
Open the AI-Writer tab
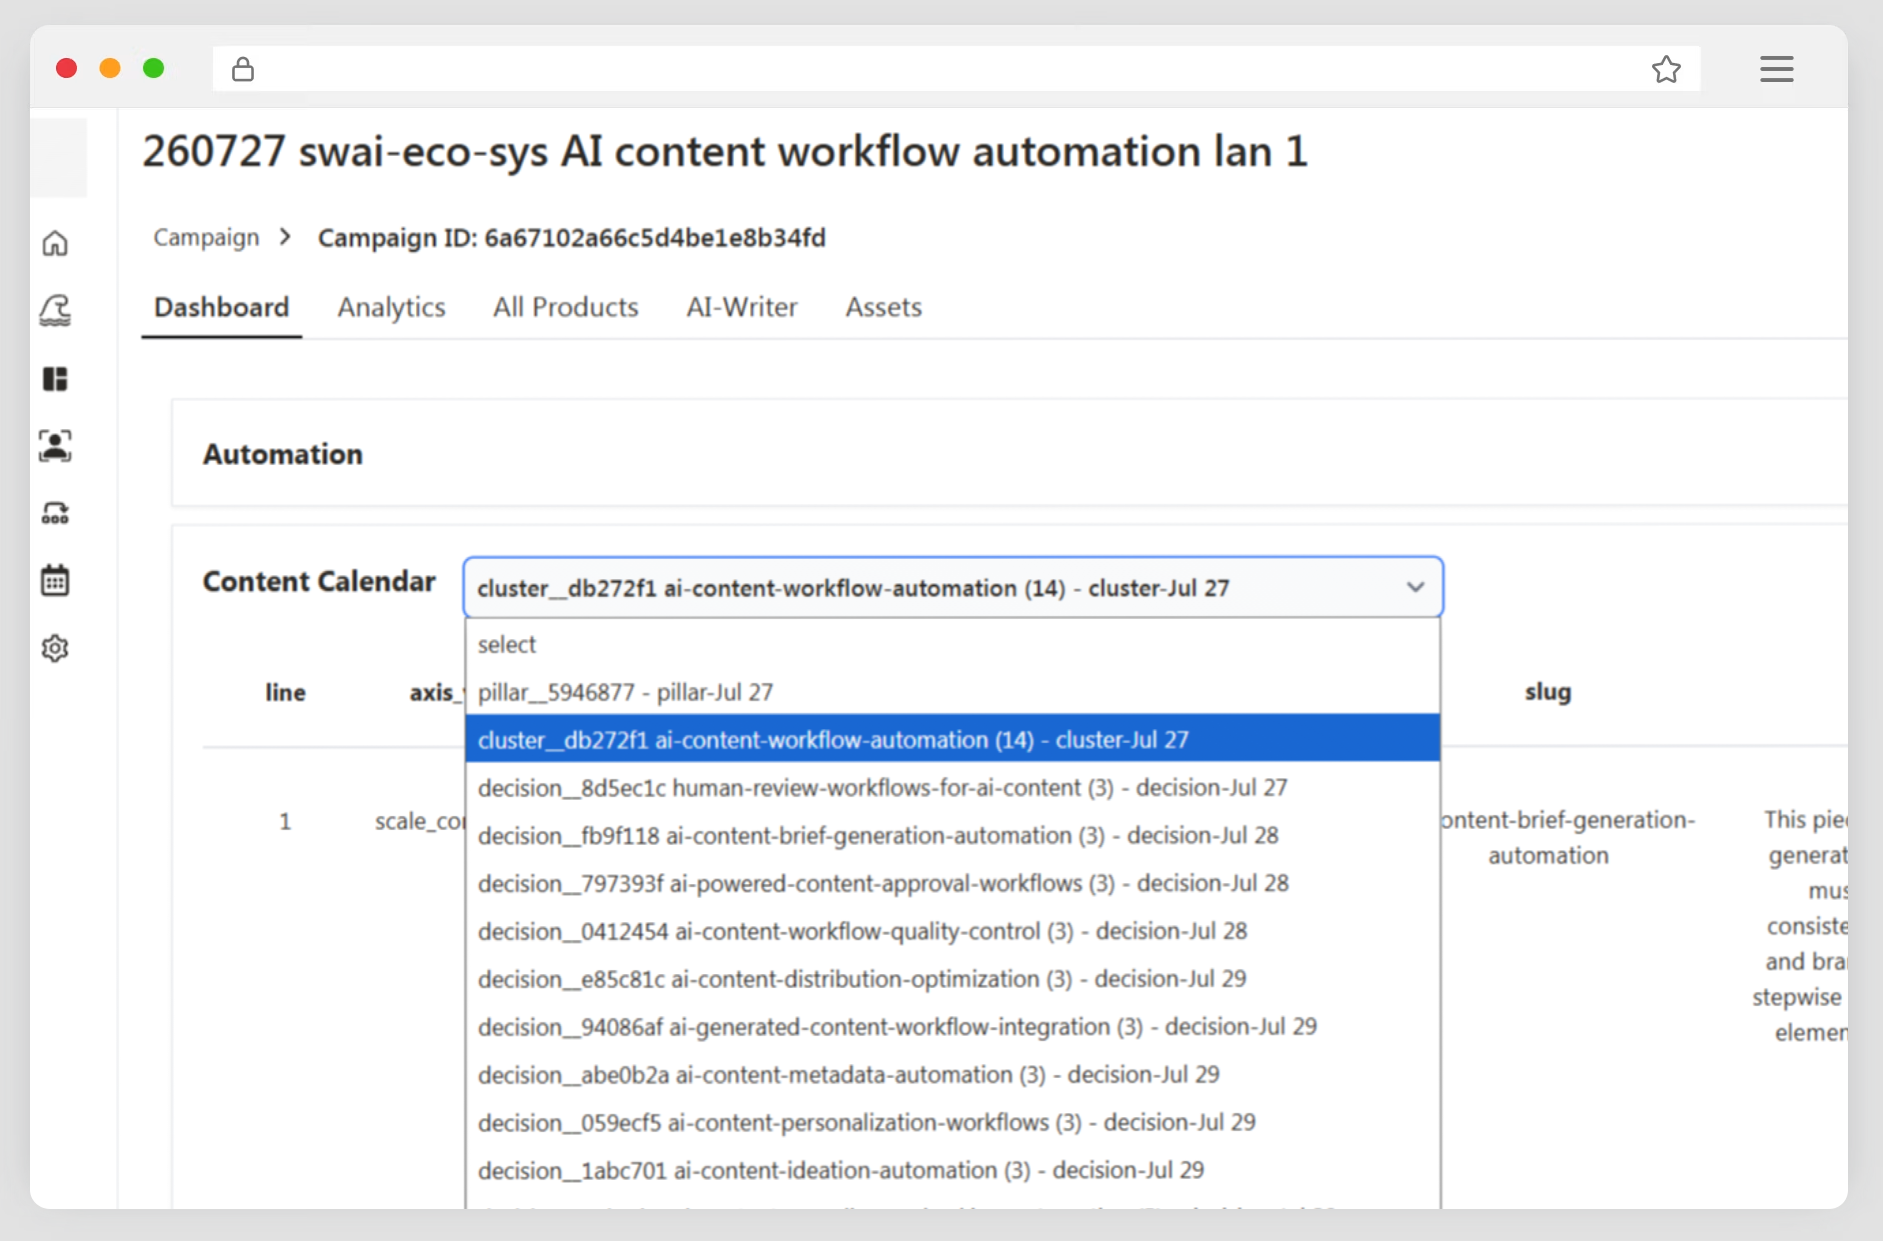tap(741, 307)
